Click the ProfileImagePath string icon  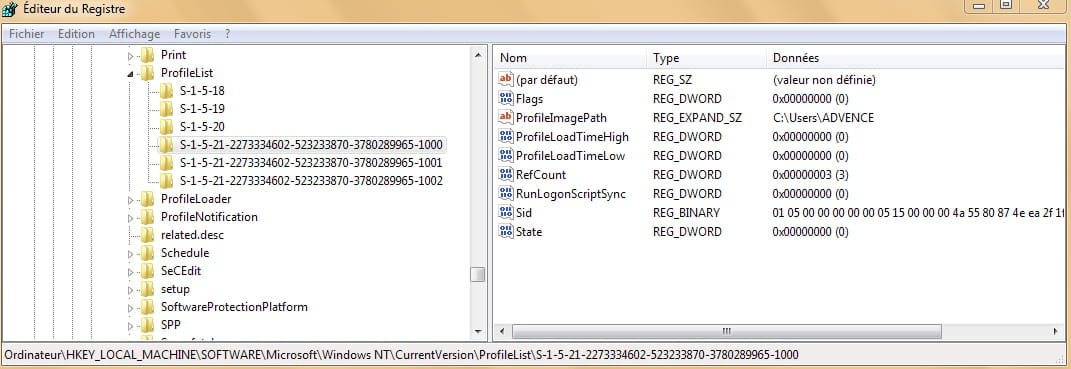506,118
